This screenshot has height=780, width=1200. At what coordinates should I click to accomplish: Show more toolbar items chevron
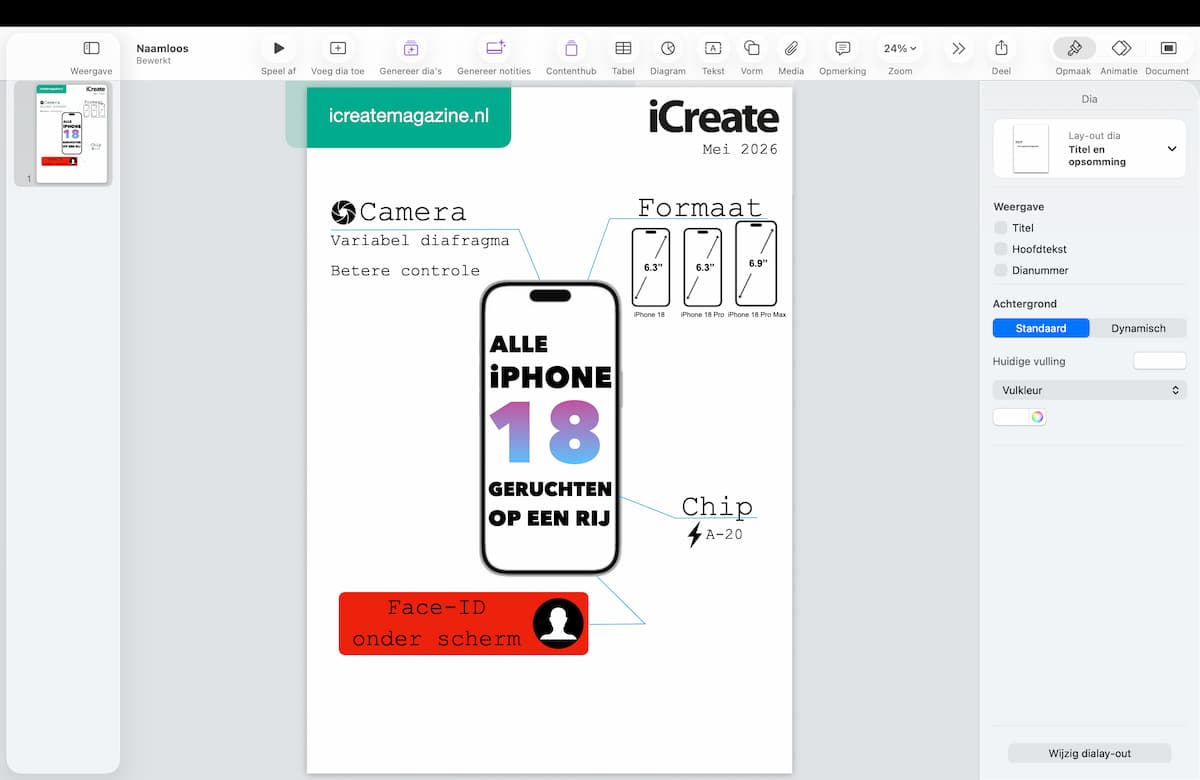959,48
